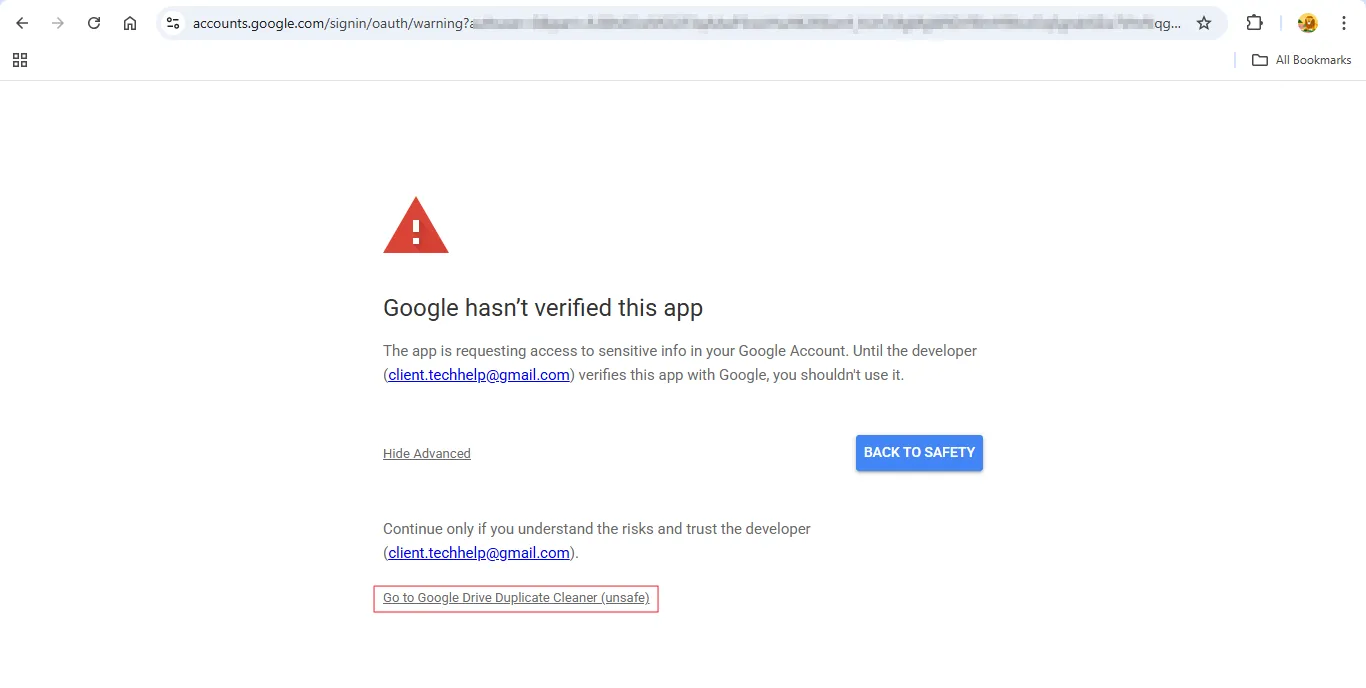Viewport: 1366px width, 688px height.
Task: Open the Chrome three-dot menu
Action: 1343,23
